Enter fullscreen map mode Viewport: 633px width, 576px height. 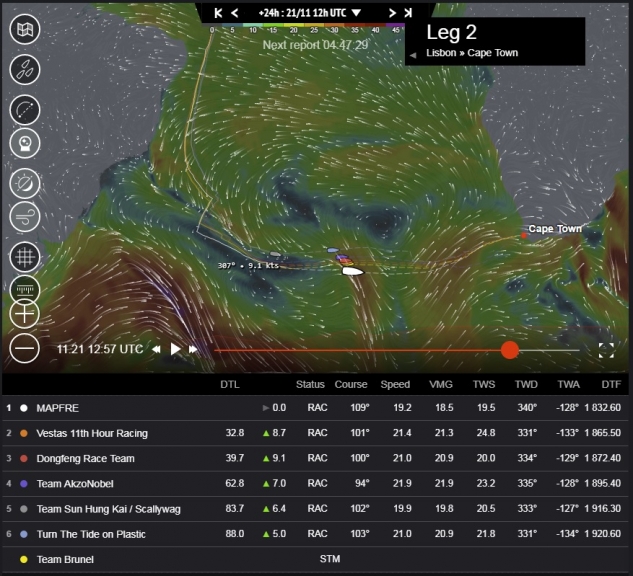pos(606,350)
